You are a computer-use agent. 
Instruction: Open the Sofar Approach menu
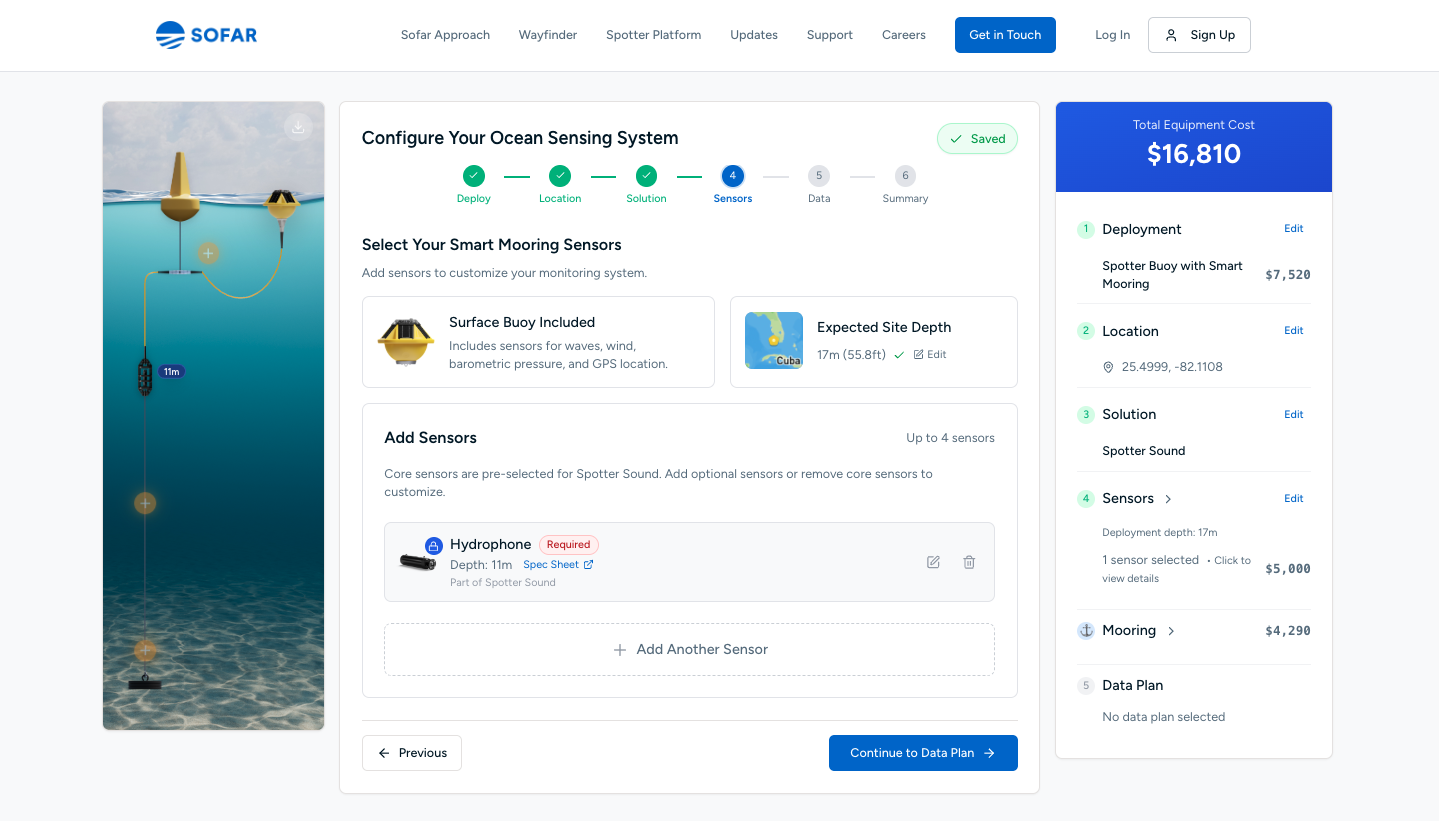(x=445, y=35)
